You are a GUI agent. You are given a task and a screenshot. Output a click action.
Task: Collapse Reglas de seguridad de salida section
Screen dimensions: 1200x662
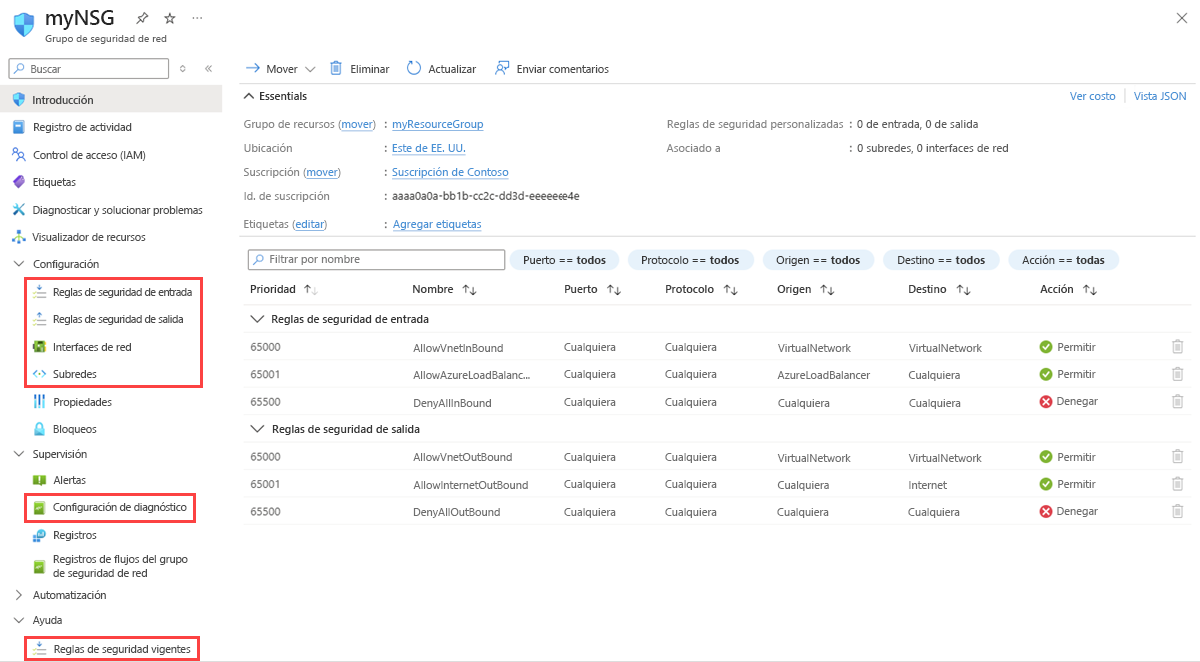pyautogui.click(x=257, y=428)
